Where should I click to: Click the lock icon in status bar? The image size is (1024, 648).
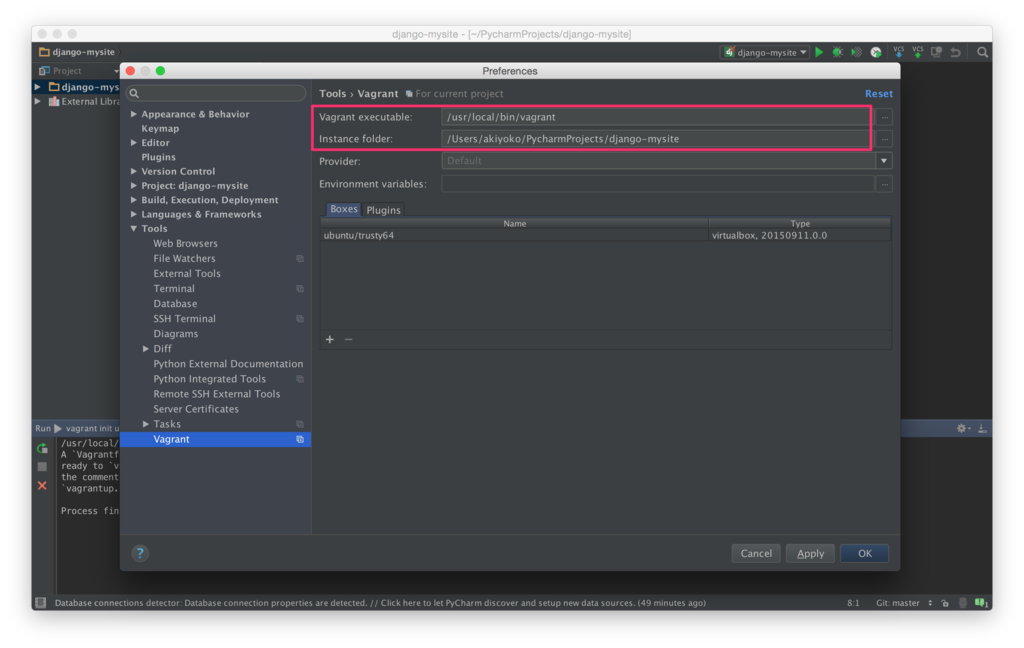tap(945, 603)
